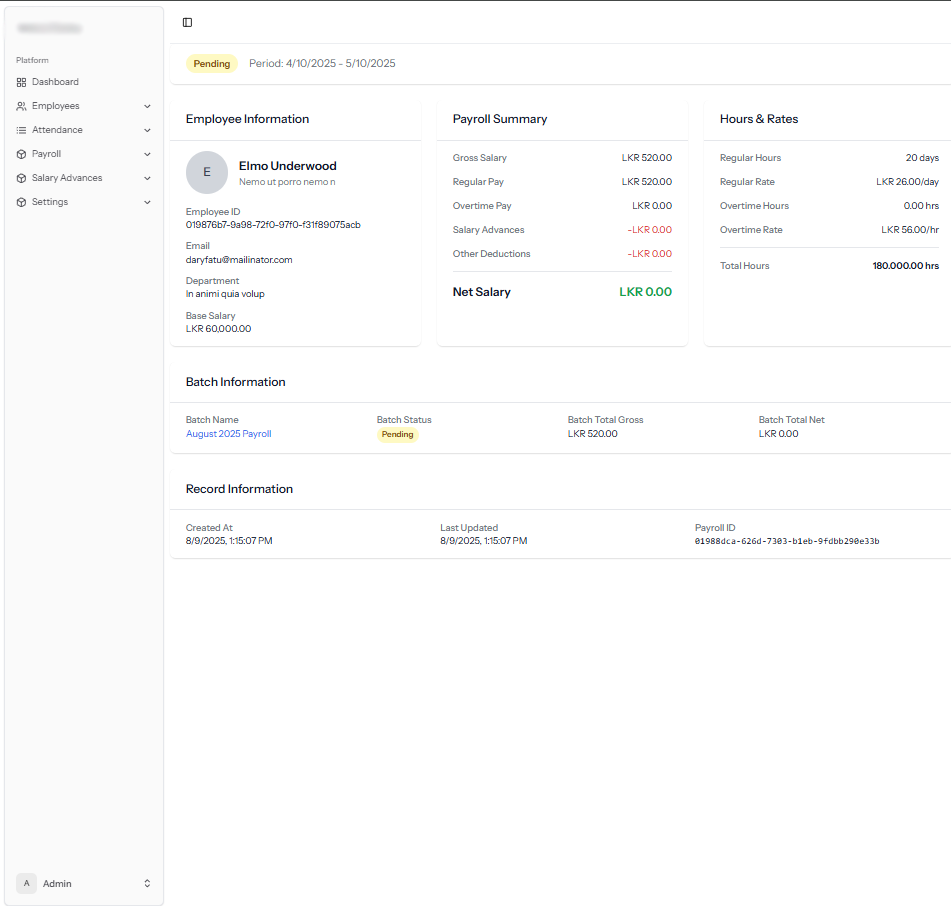951x906 pixels.
Task: Click the Last Updated timestamp value
Action: (483, 540)
